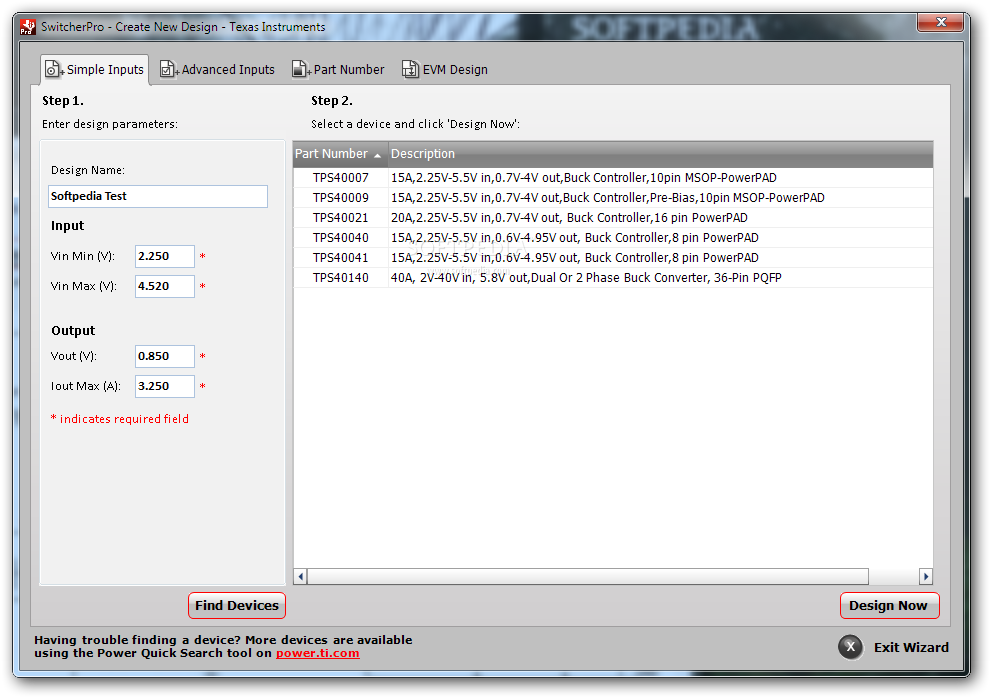This screenshot has width=991, height=698.
Task: Click the horizontal scrollbar left arrow
Action: (301, 576)
